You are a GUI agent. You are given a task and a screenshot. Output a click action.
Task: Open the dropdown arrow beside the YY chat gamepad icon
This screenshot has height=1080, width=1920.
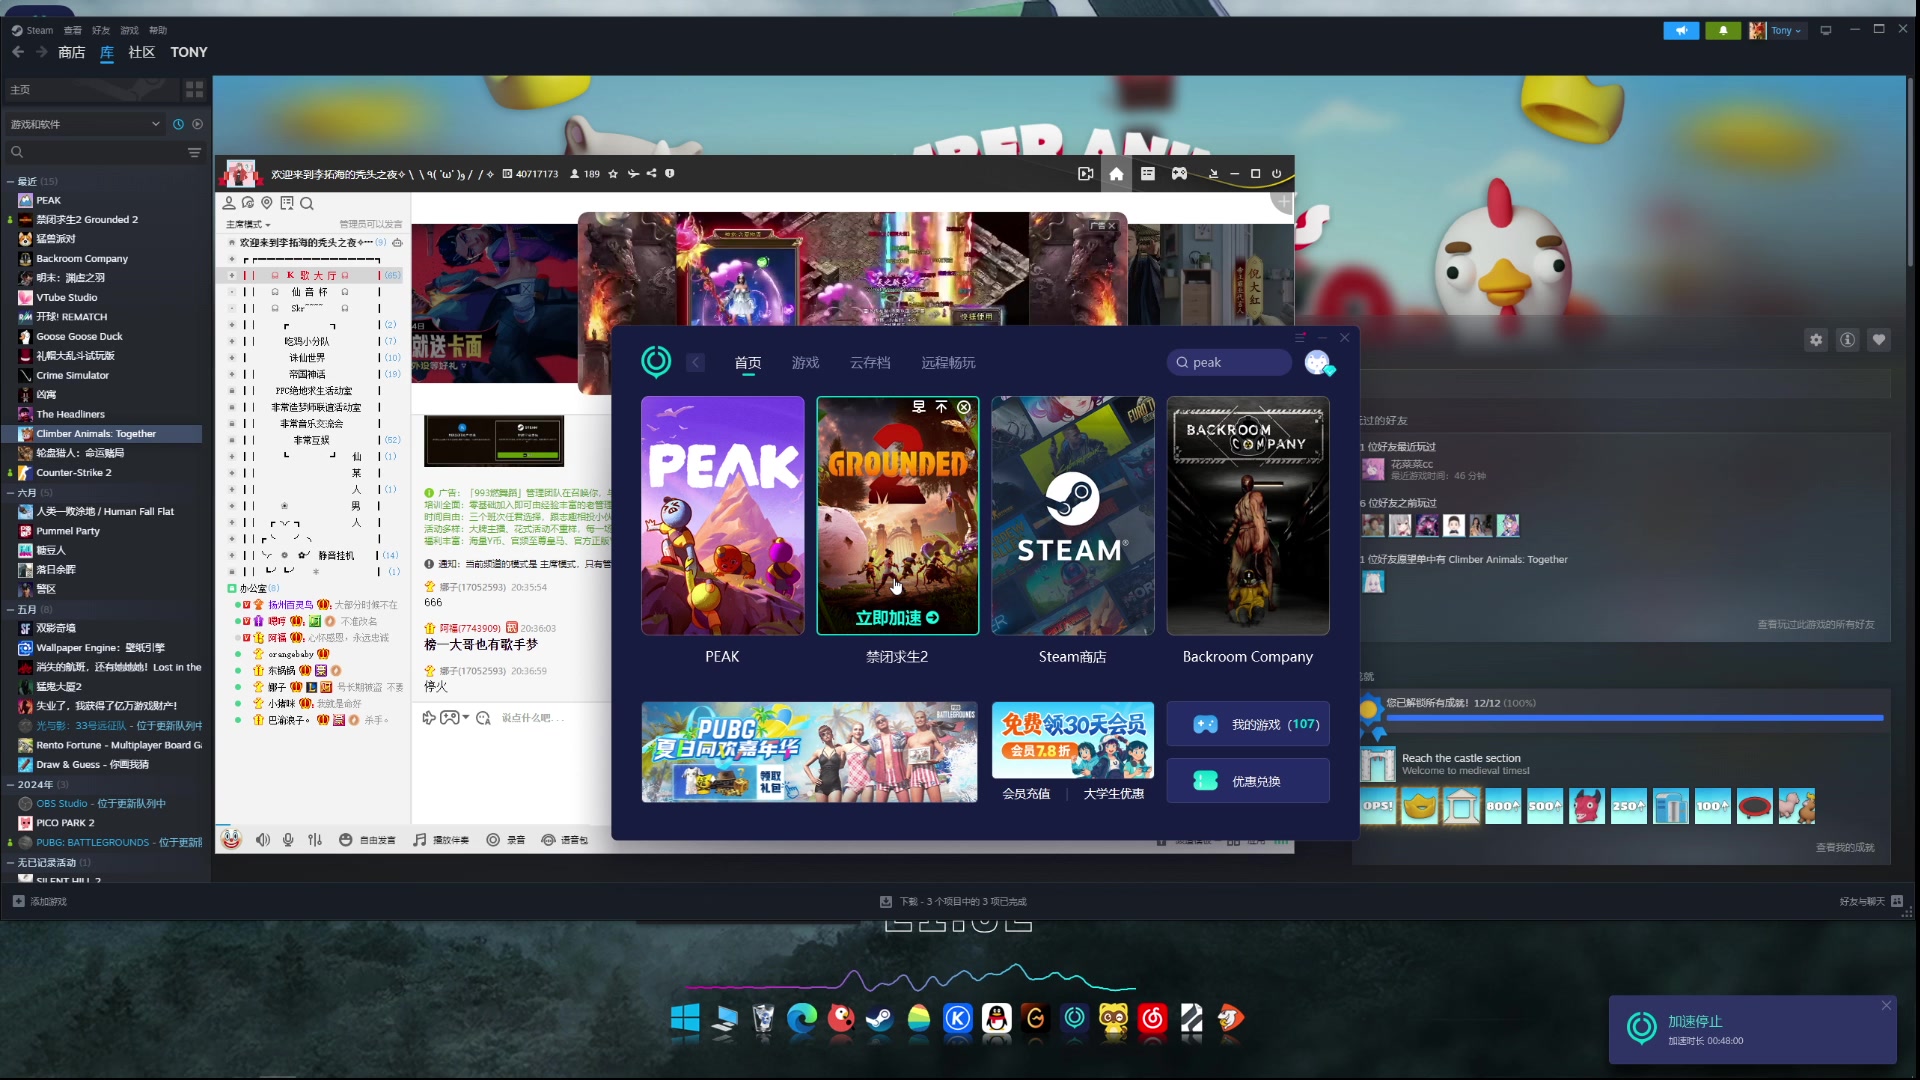(x=466, y=717)
